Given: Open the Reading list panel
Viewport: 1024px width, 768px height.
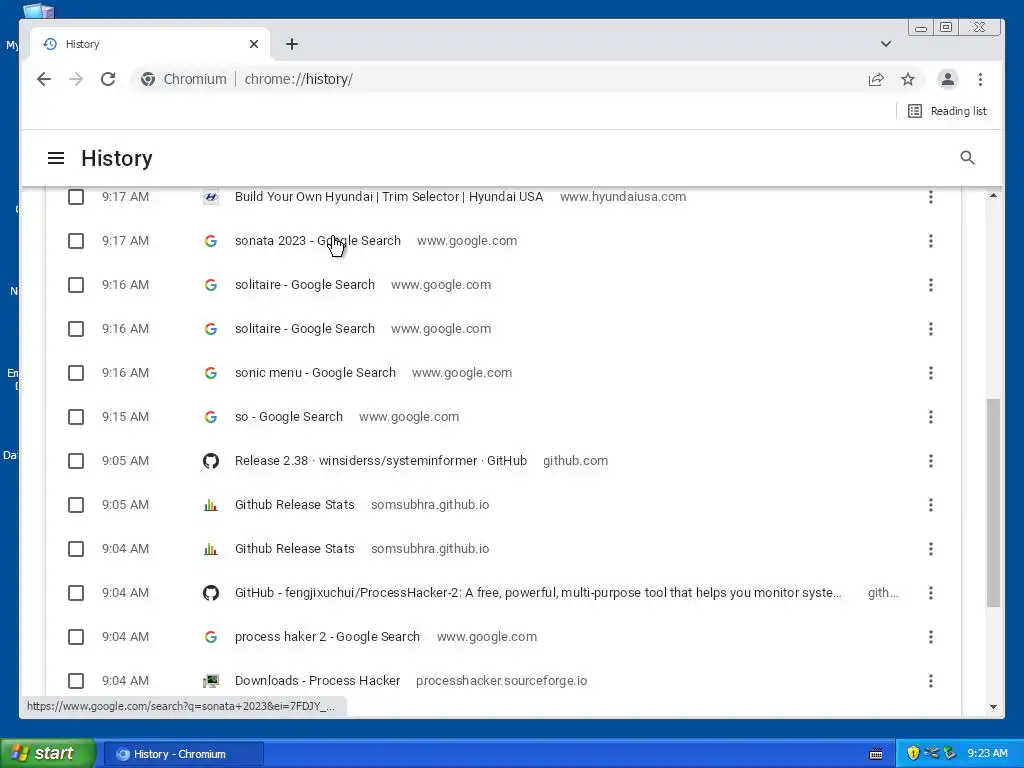Looking at the screenshot, I should tap(948, 111).
